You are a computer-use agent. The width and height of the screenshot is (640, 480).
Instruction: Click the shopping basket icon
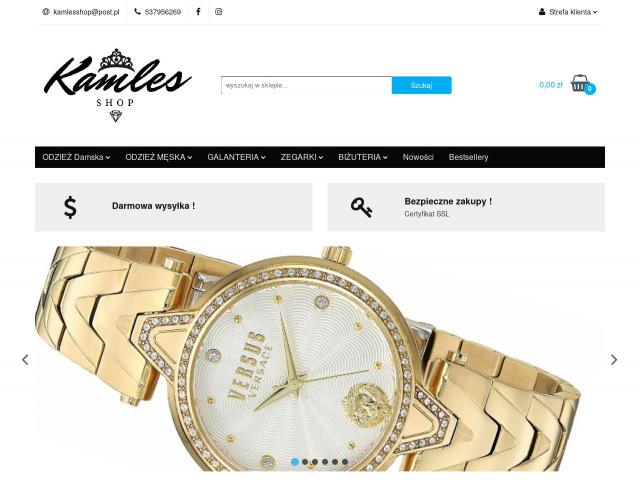coord(580,83)
